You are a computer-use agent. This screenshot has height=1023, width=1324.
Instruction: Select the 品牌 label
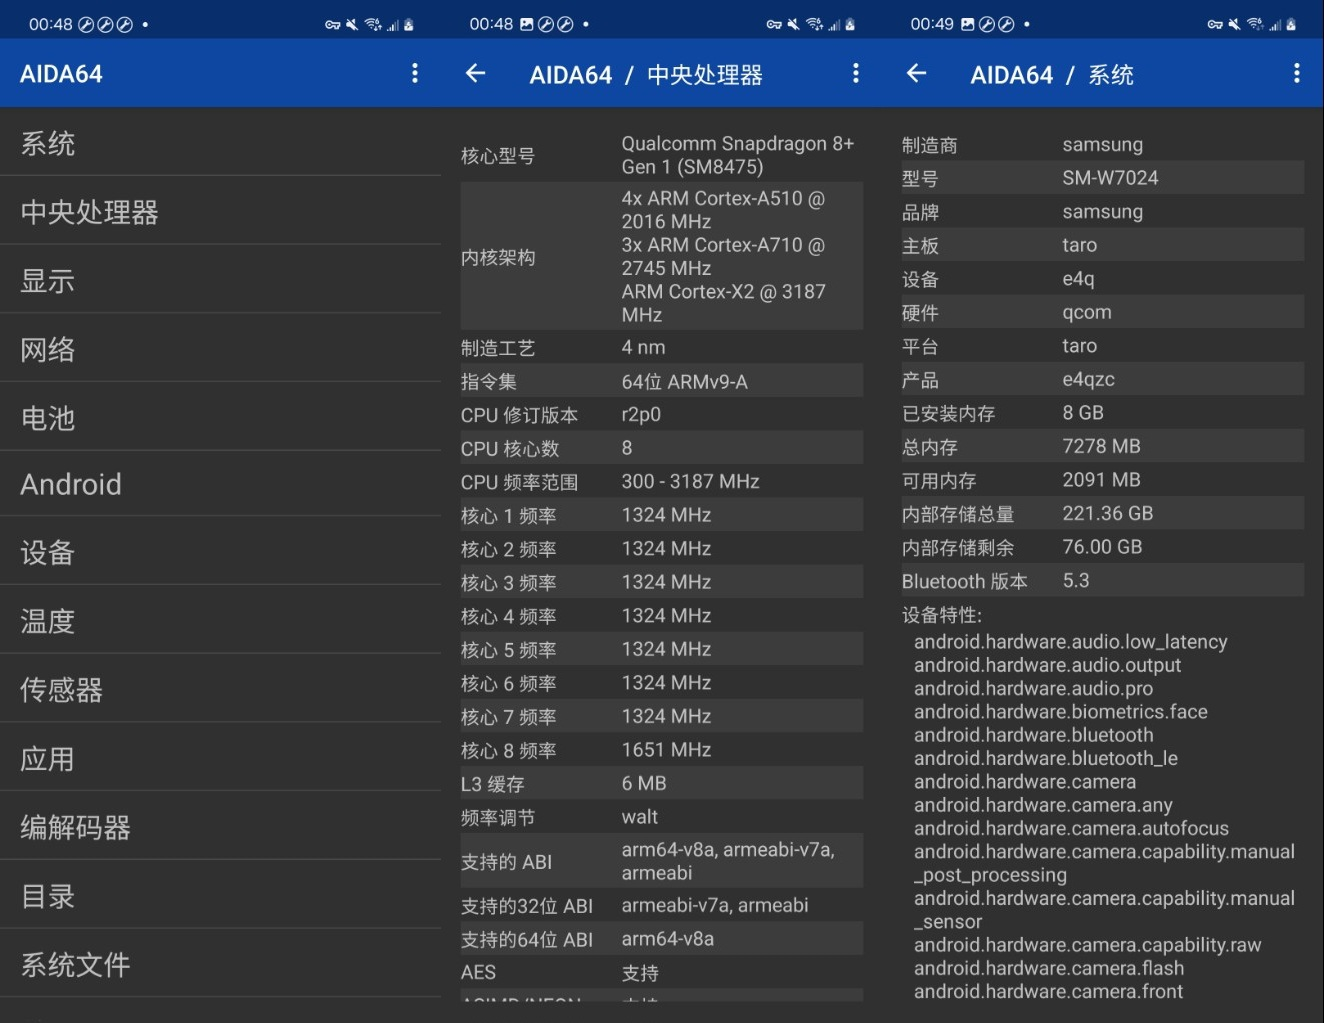coord(920,212)
